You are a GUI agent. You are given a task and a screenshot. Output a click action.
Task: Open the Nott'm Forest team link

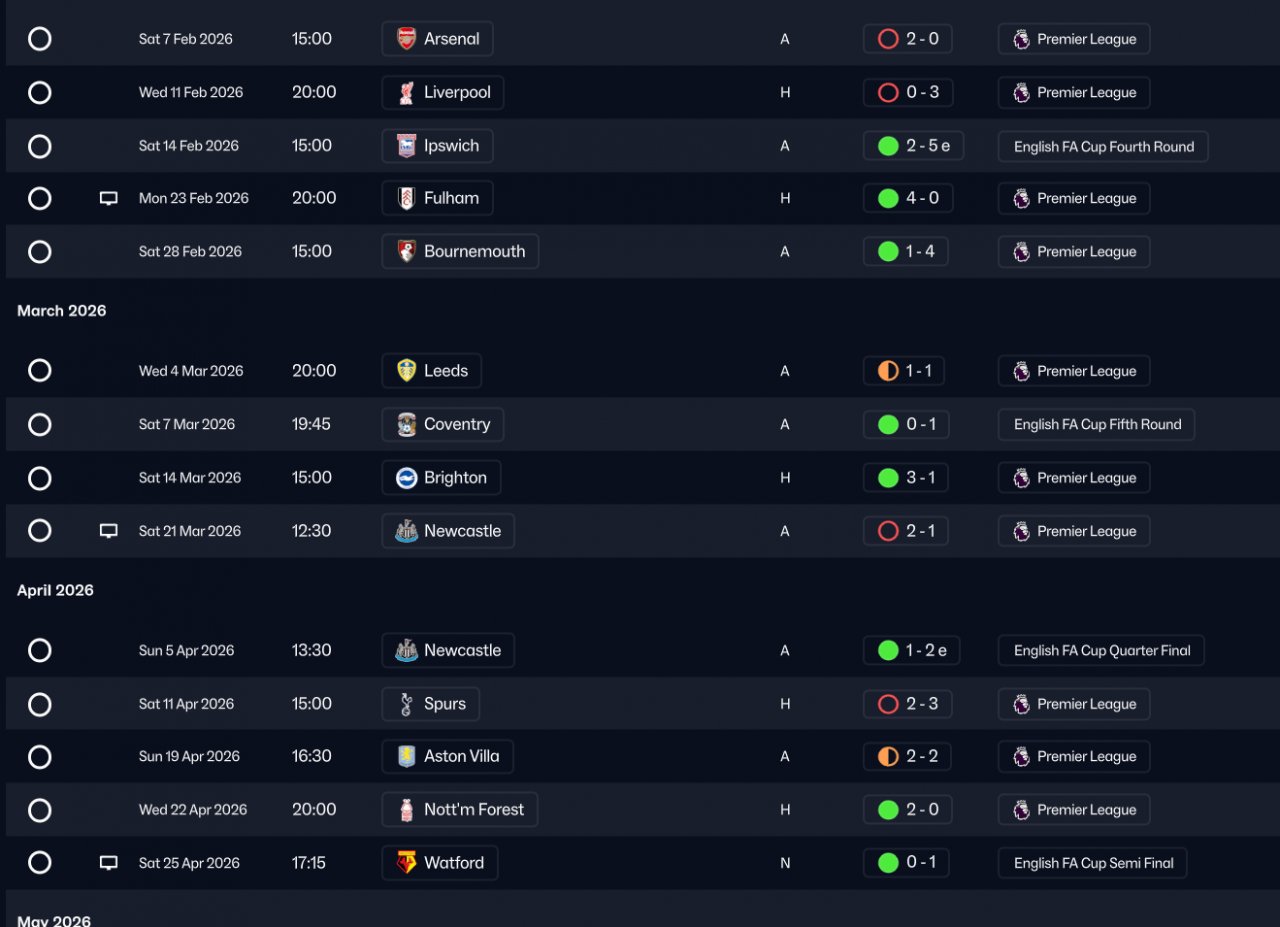pos(473,810)
